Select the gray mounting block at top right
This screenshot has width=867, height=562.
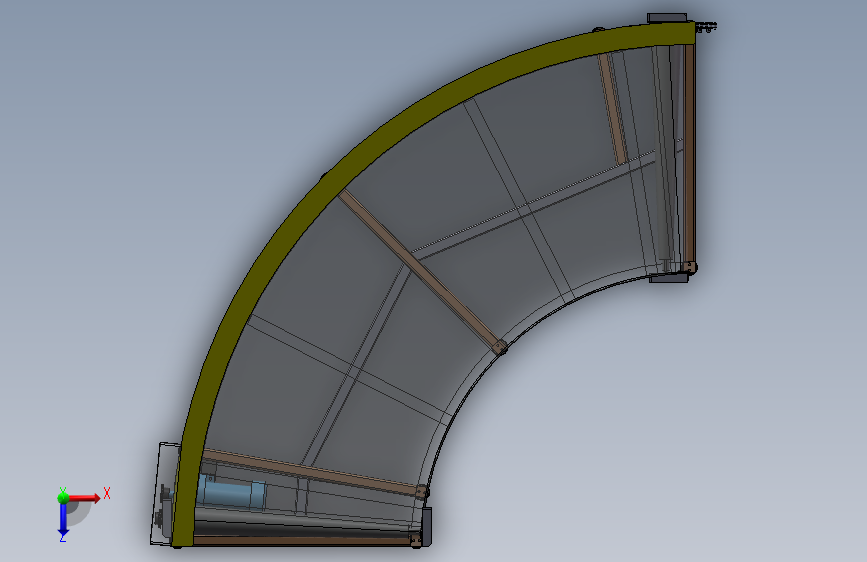click(x=667, y=18)
